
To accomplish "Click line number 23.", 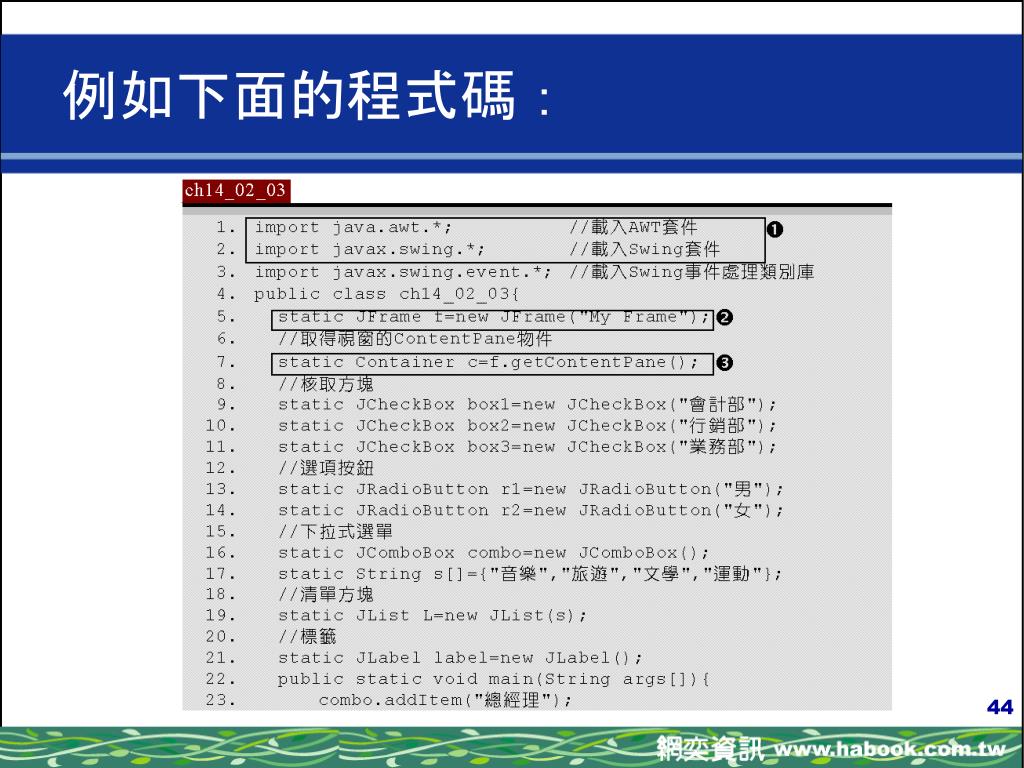I will [x=221, y=700].
